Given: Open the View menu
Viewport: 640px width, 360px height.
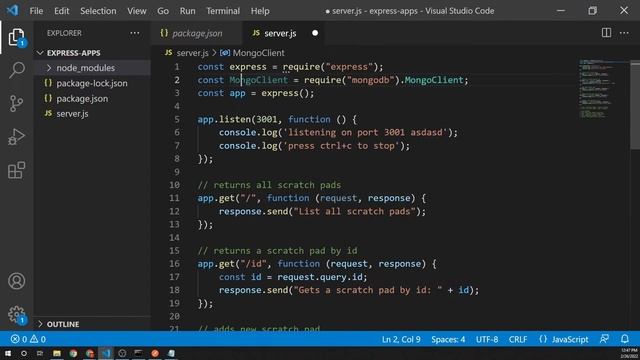Looking at the screenshot, I should pos(137,11).
